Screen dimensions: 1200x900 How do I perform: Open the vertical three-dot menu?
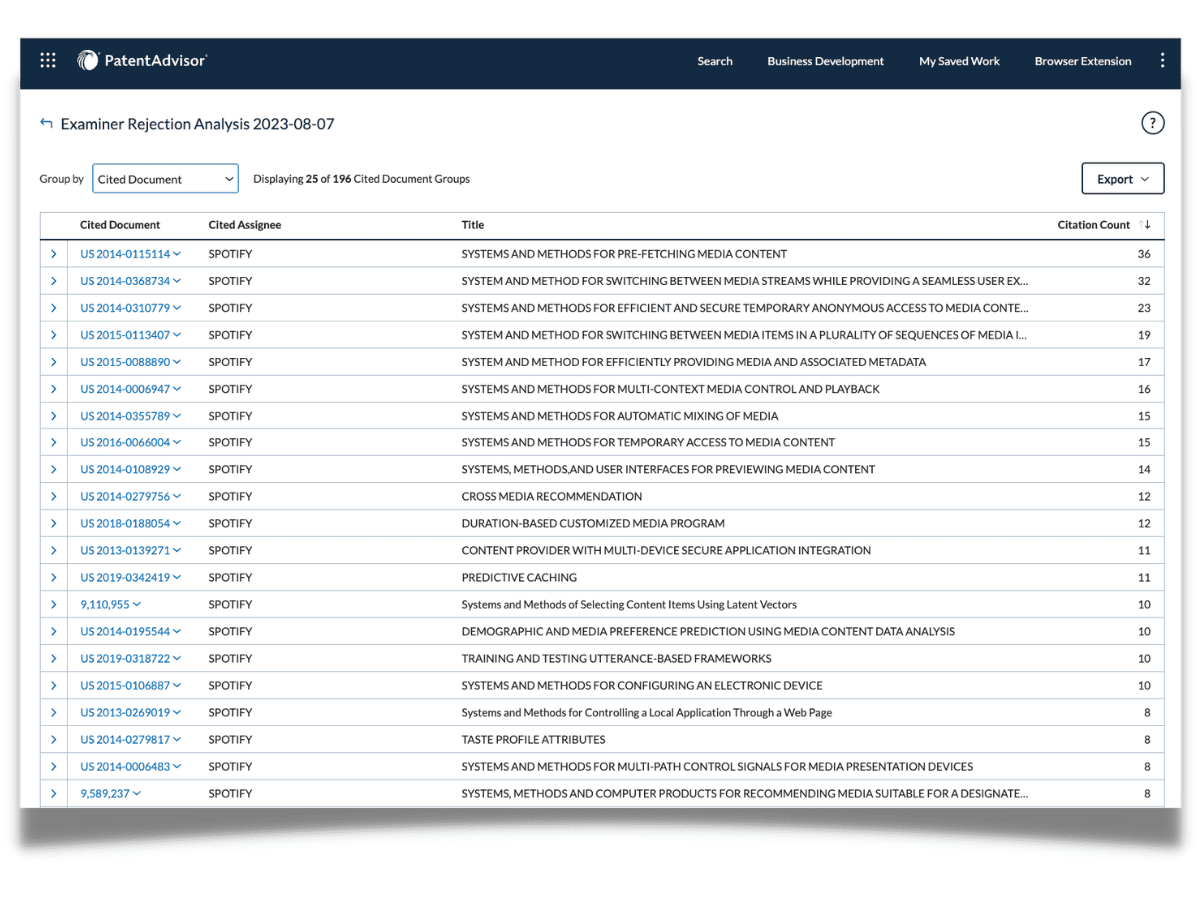point(1162,61)
